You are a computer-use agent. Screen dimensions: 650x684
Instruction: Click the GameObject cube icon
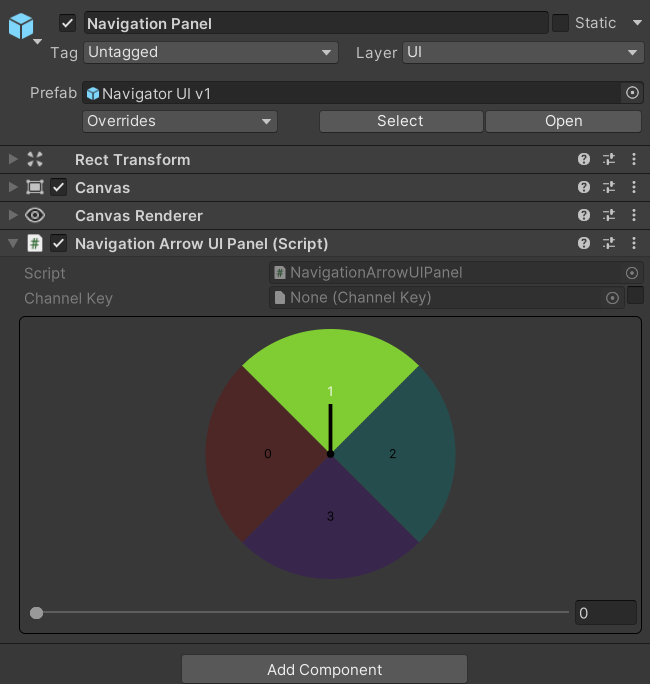pos(21,26)
